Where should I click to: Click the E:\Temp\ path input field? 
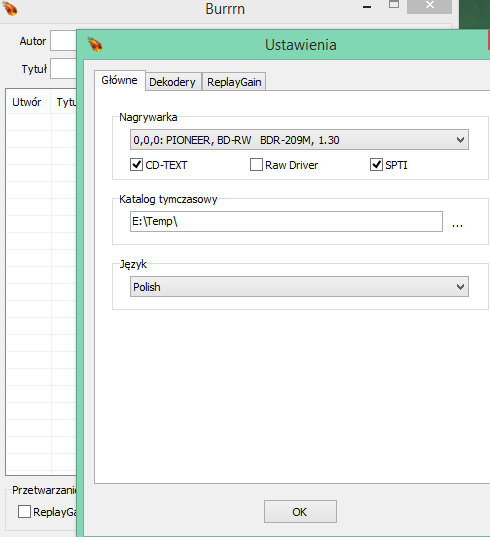click(286, 222)
